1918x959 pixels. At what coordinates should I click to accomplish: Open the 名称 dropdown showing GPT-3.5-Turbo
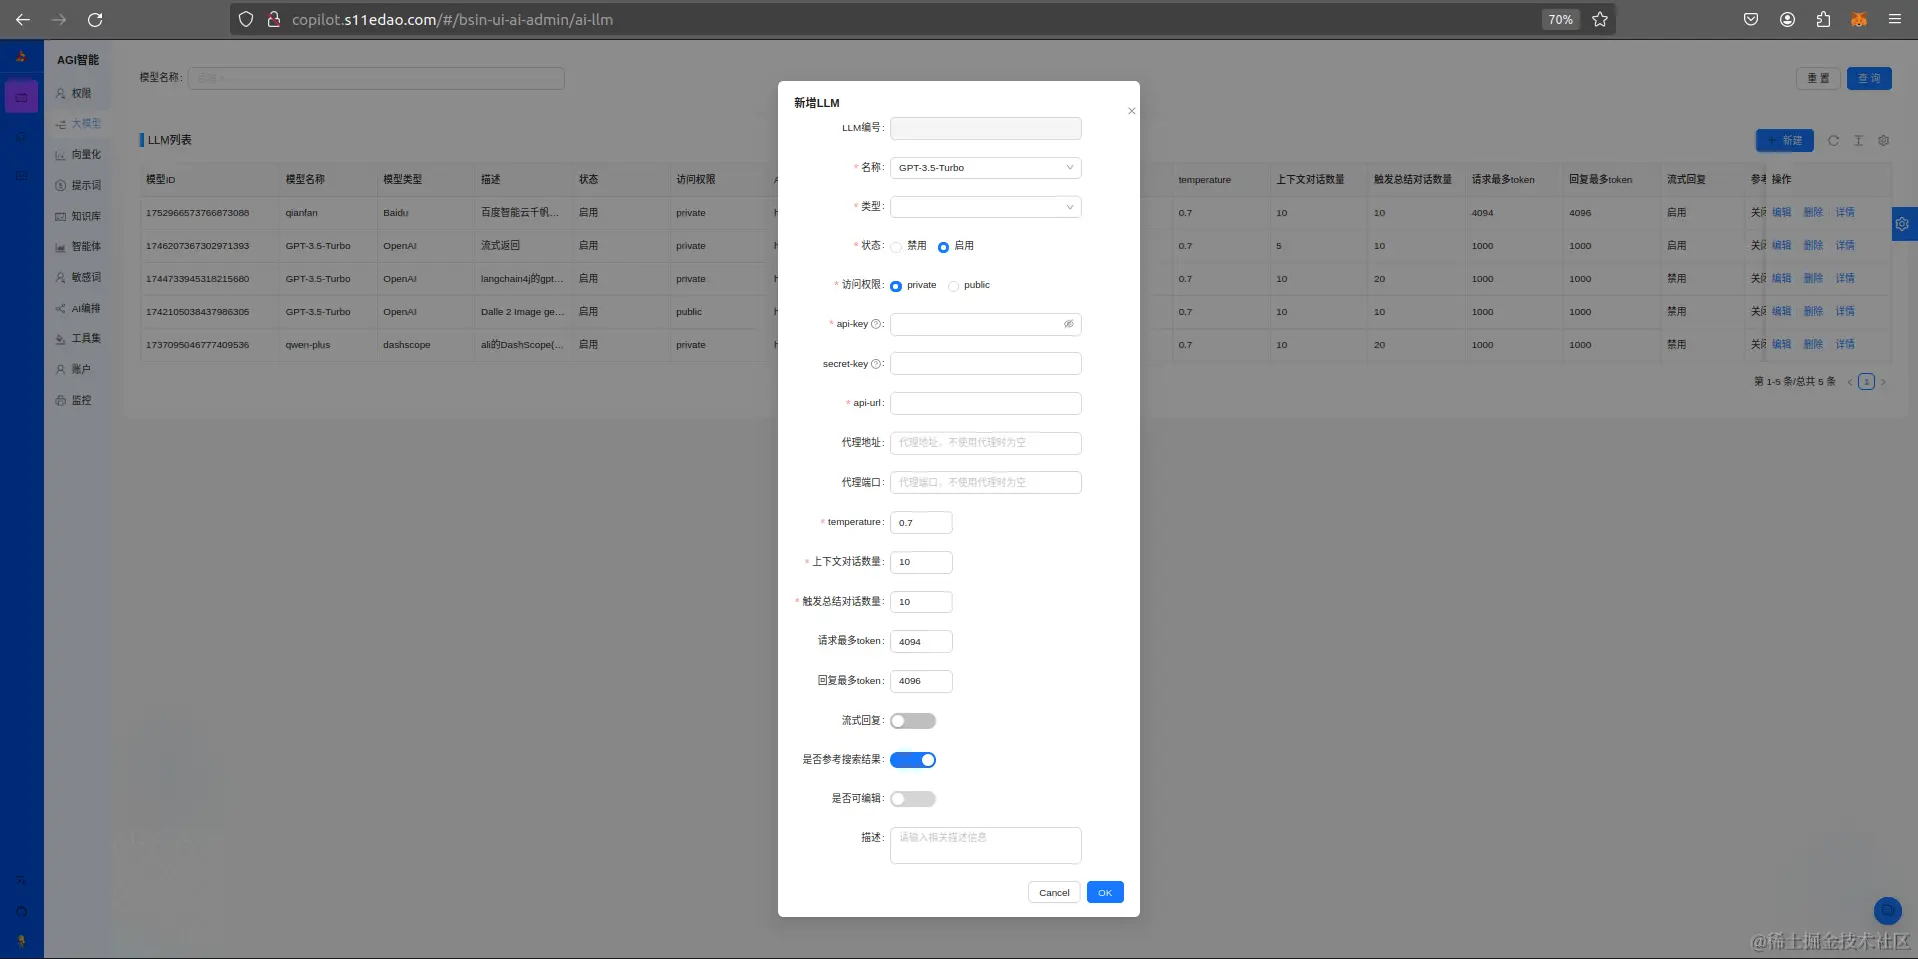click(986, 168)
